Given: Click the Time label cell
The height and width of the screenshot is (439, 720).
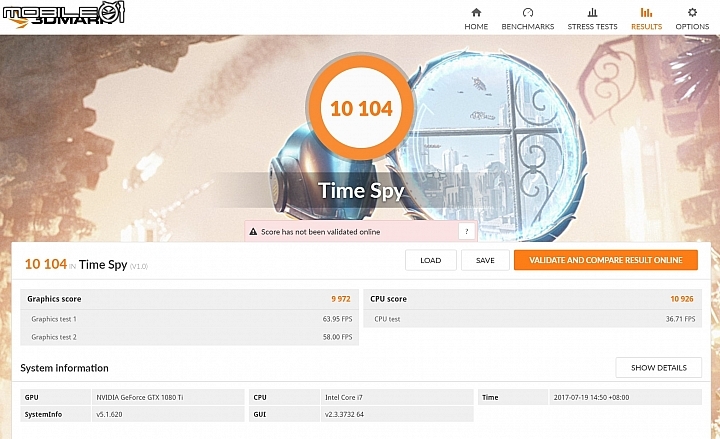Looking at the screenshot, I should coord(513,397).
